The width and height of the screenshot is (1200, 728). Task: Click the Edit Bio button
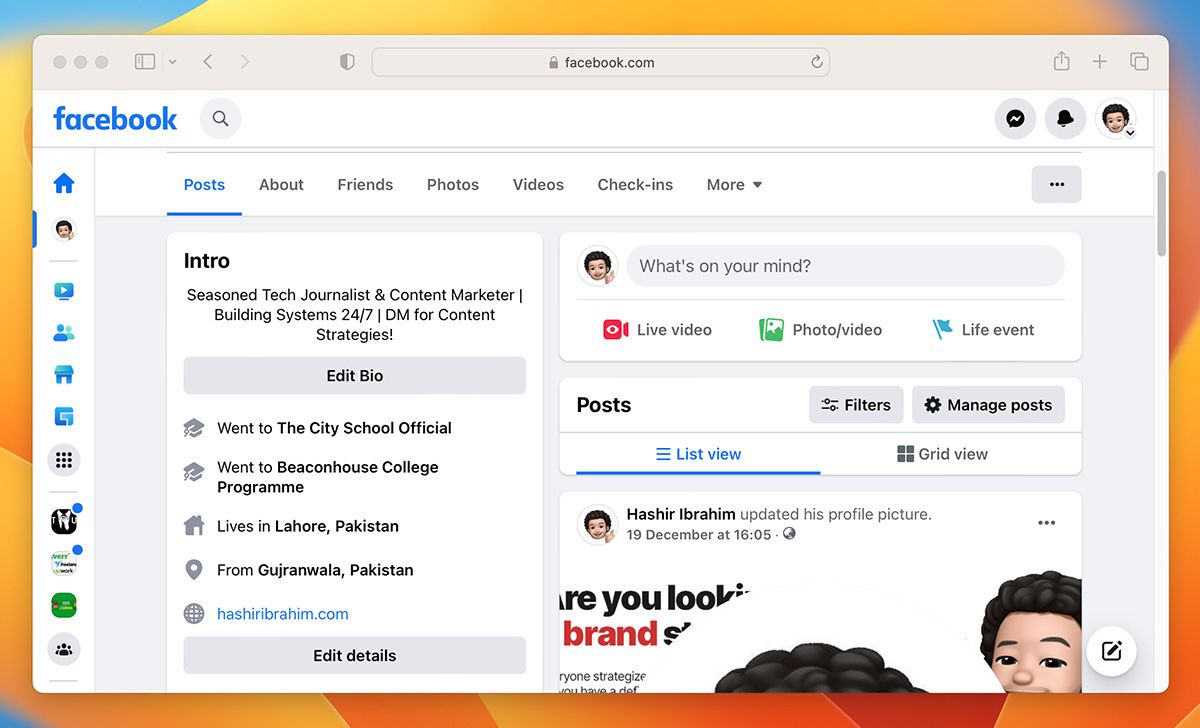[x=355, y=376]
